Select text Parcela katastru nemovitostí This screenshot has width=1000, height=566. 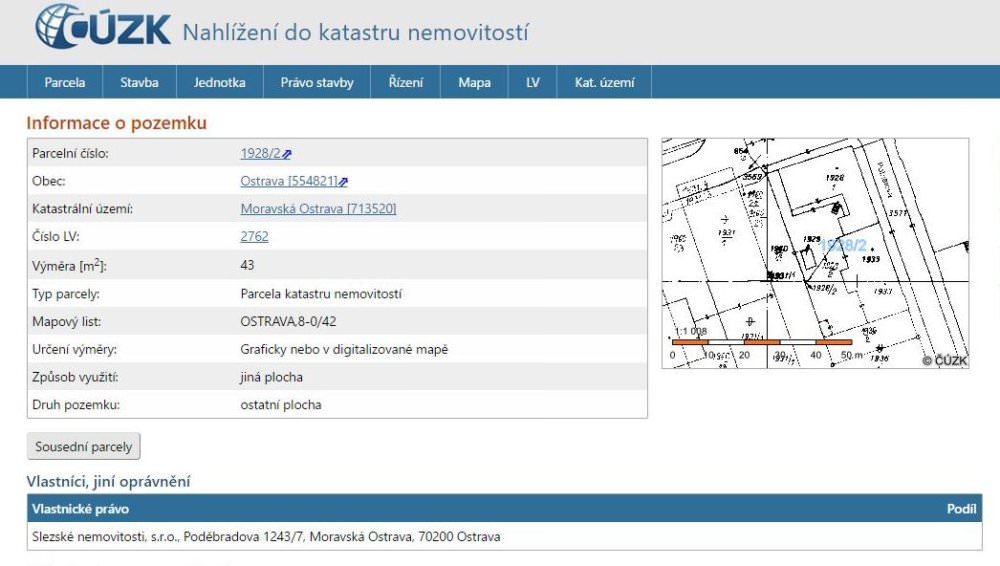pyautogui.click(x=321, y=294)
